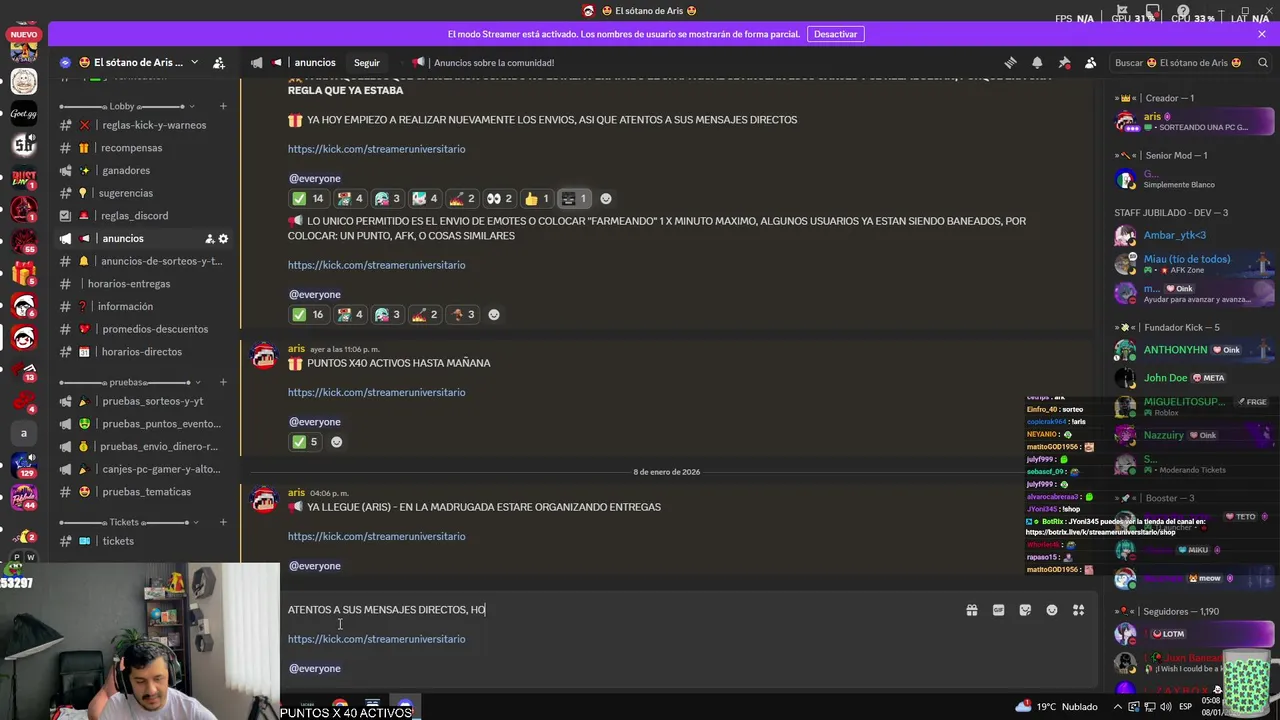Click the Desactivar streamer mode button

point(835,34)
